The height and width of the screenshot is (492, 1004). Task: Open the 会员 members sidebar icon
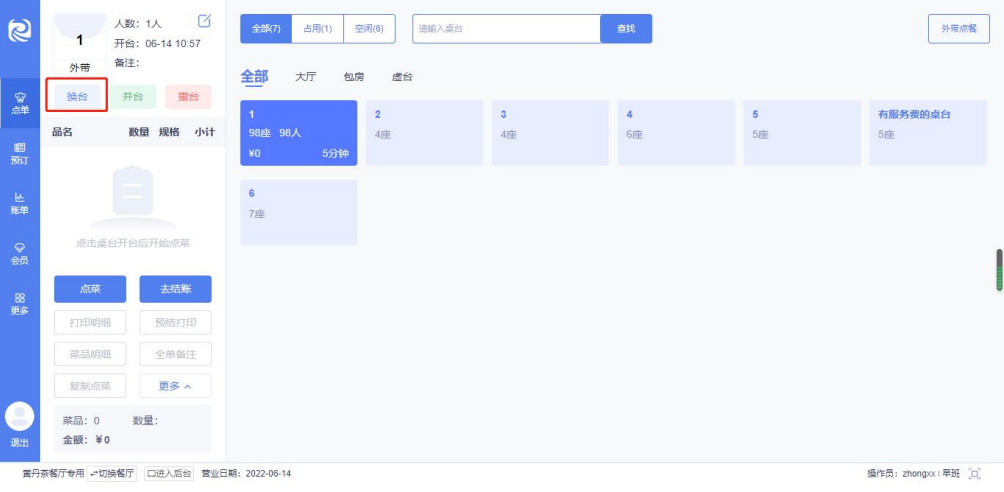pyautogui.click(x=20, y=254)
